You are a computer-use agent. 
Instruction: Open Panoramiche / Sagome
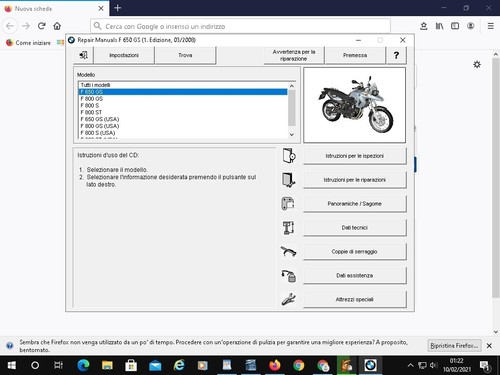click(x=355, y=204)
